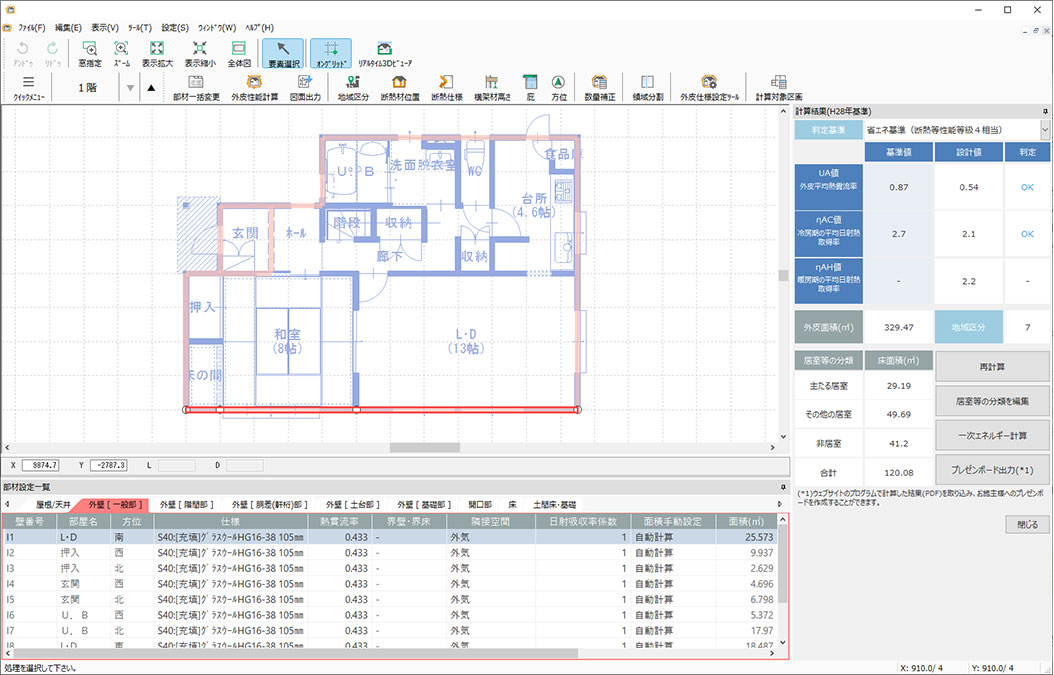Switch to the 開口部 tab

(480, 505)
